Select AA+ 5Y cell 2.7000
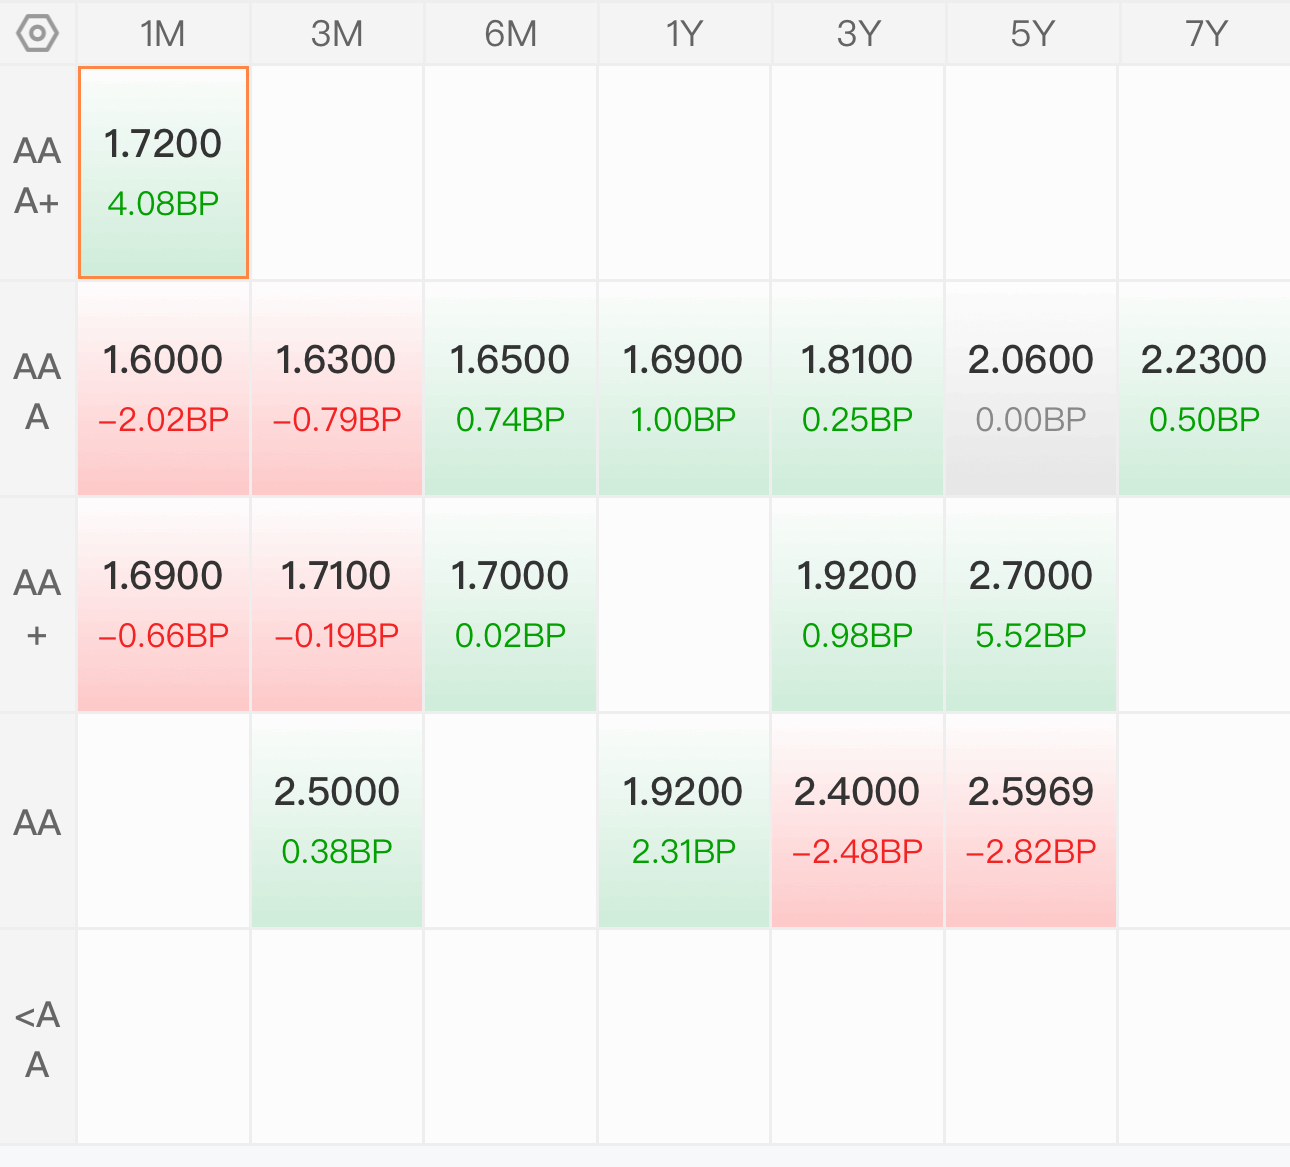 click(1031, 604)
